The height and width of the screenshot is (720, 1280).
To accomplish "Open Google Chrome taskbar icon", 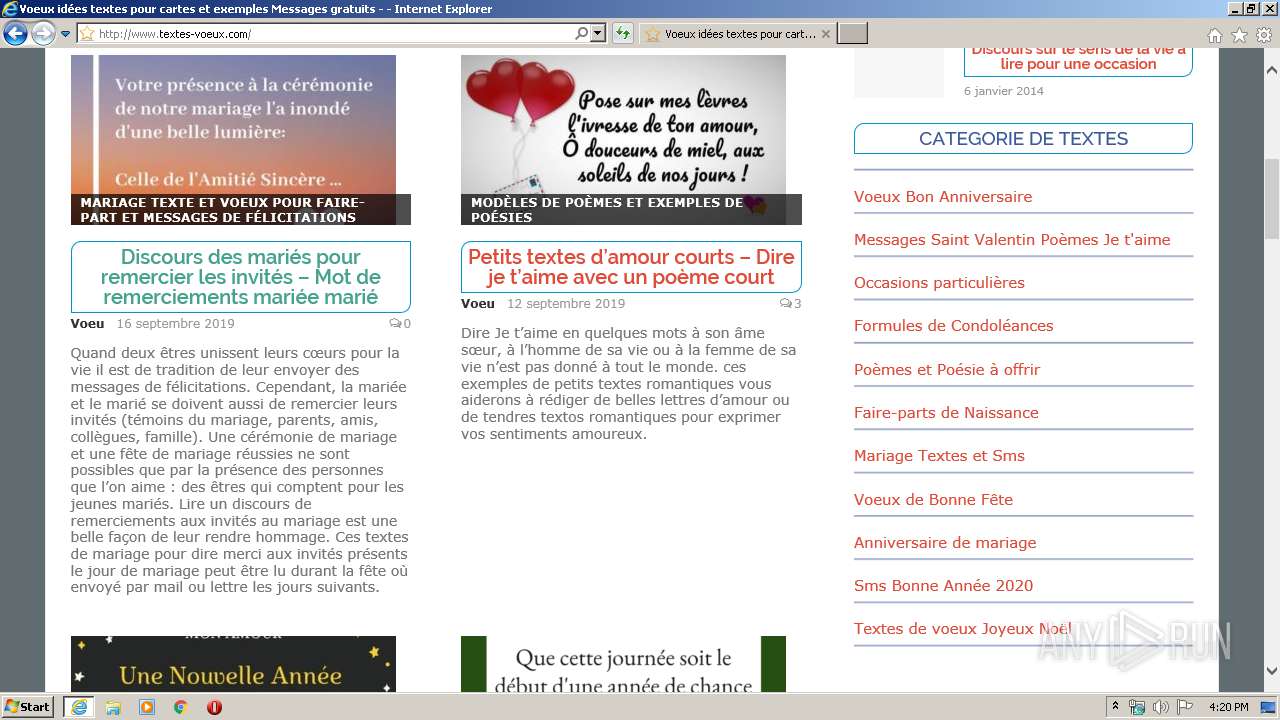I will [181, 707].
